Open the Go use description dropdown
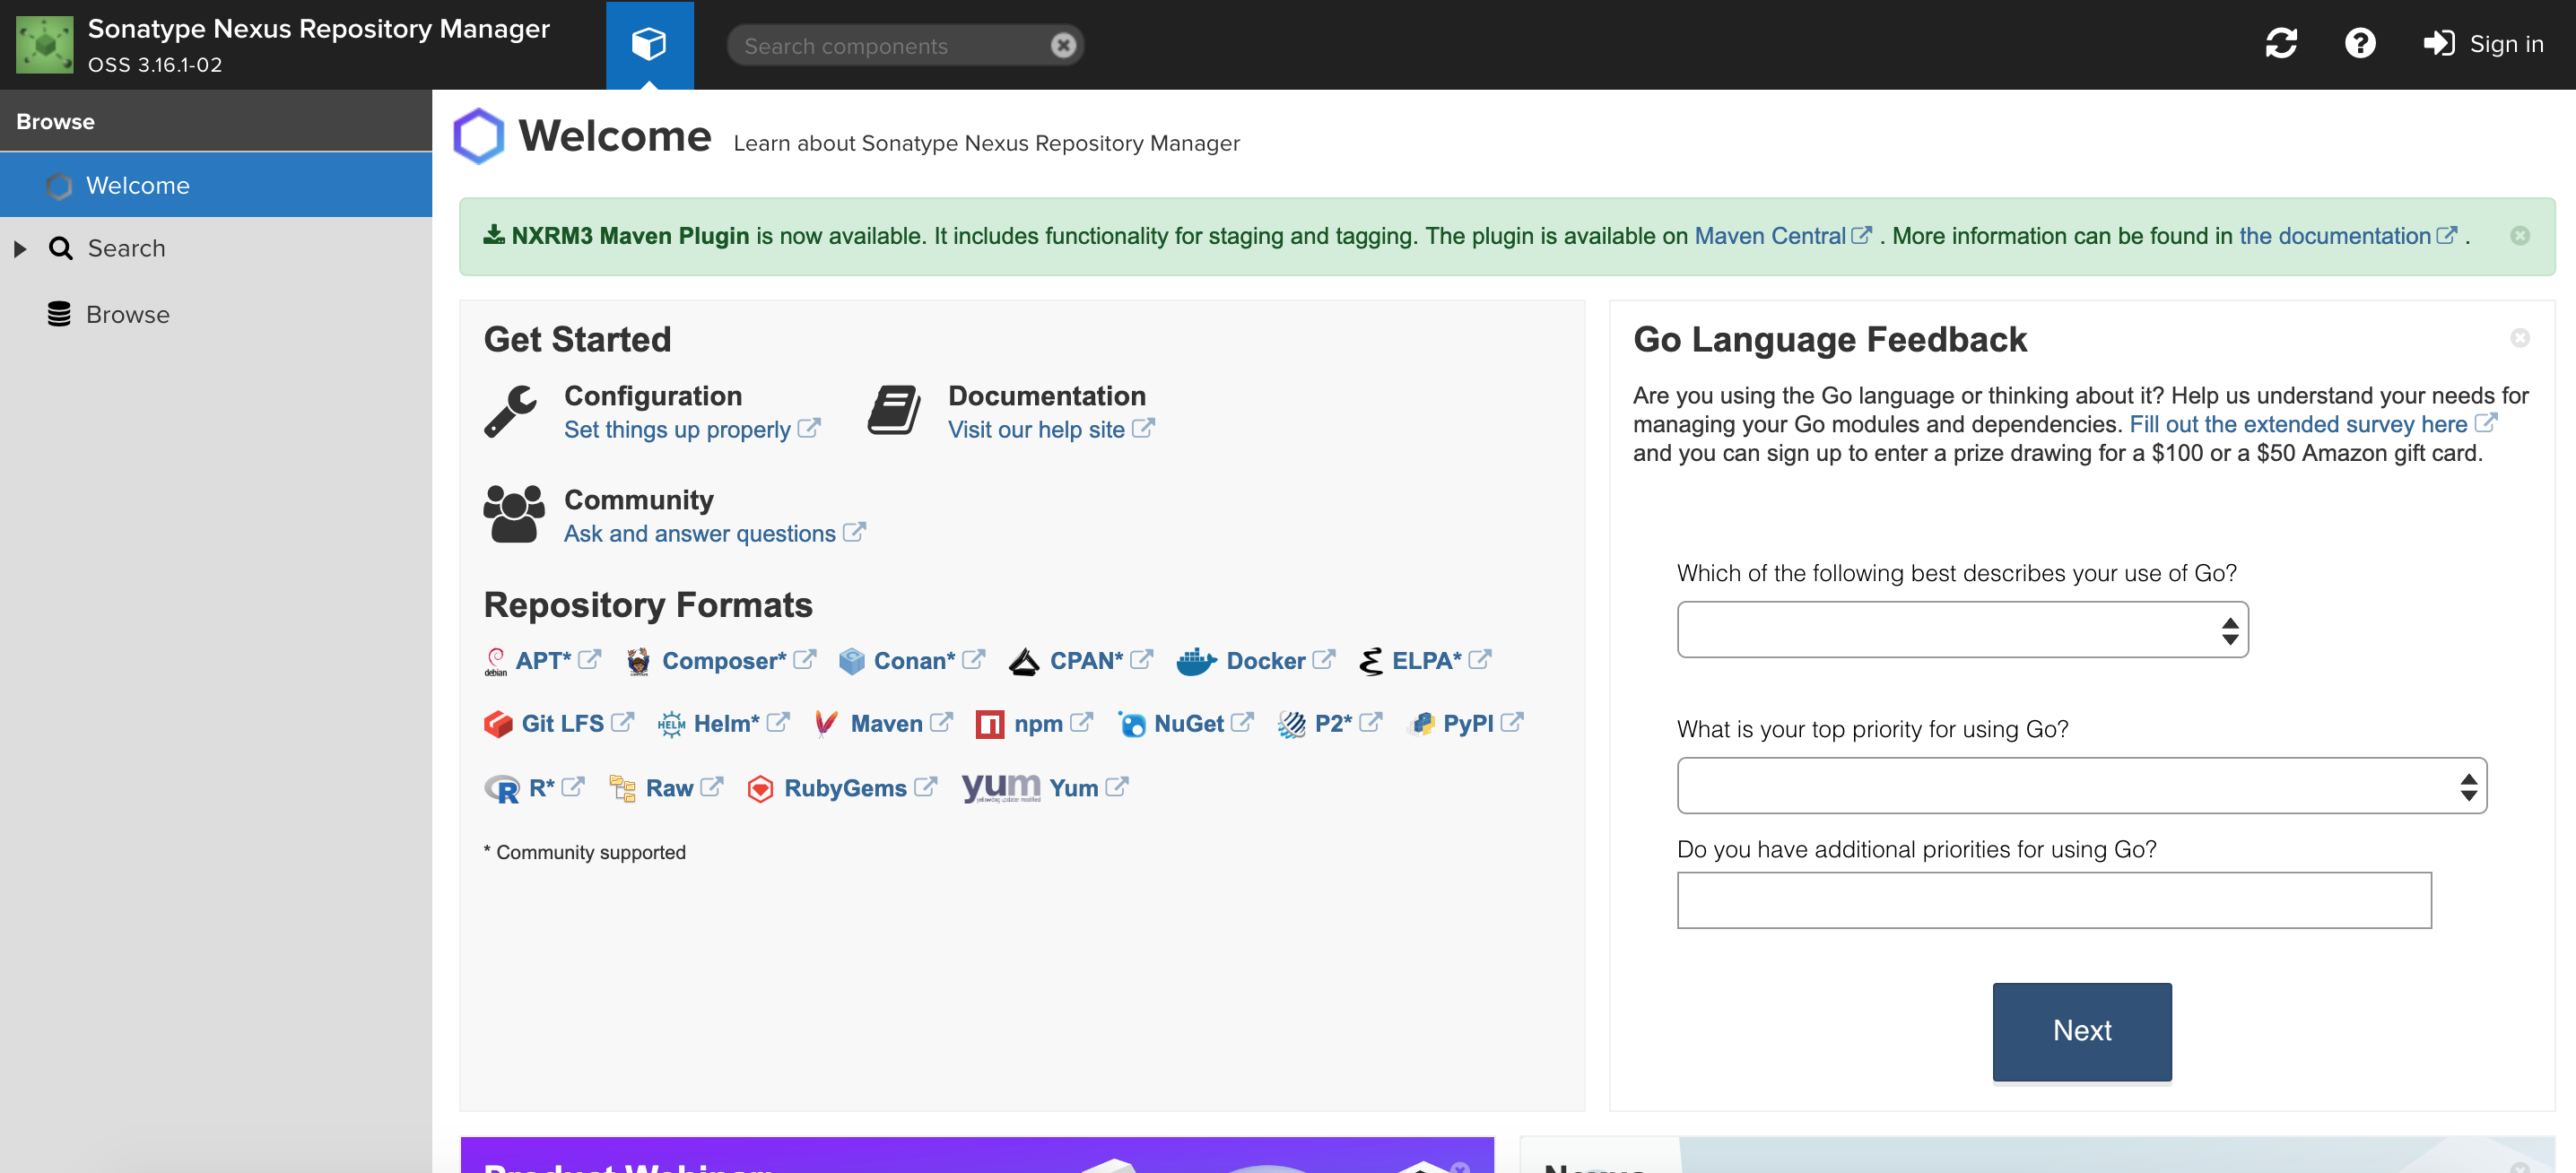This screenshot has width=2576, height=1173. click(x=1962, y=630)
